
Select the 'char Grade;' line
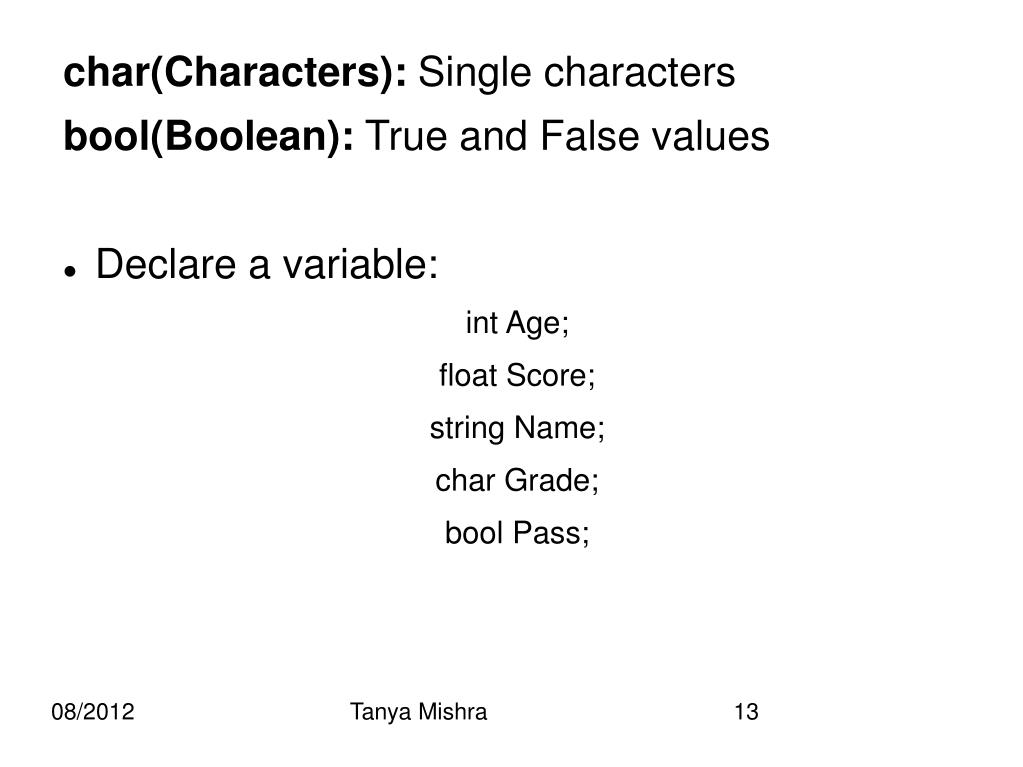(x=517, y=481)
